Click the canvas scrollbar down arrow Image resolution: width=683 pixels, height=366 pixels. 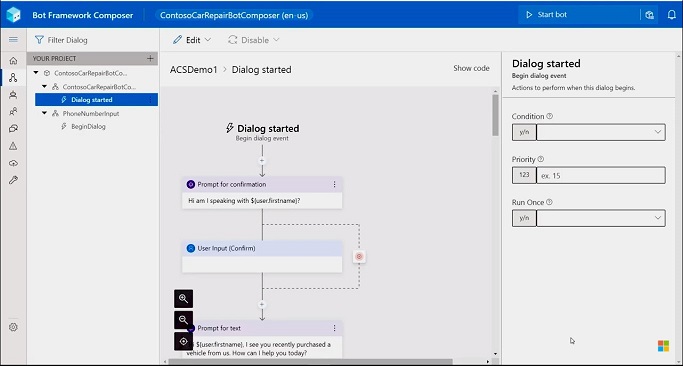(496, 354)
